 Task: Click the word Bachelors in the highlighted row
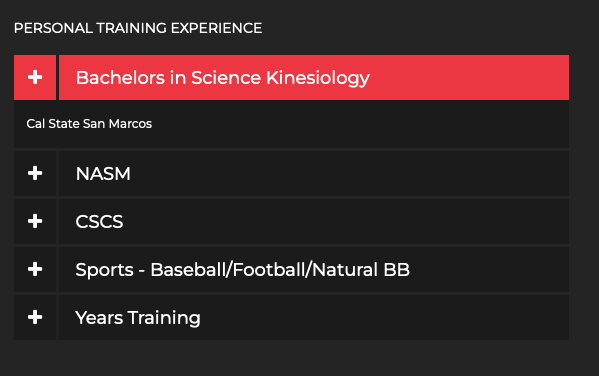click(120, 78)
